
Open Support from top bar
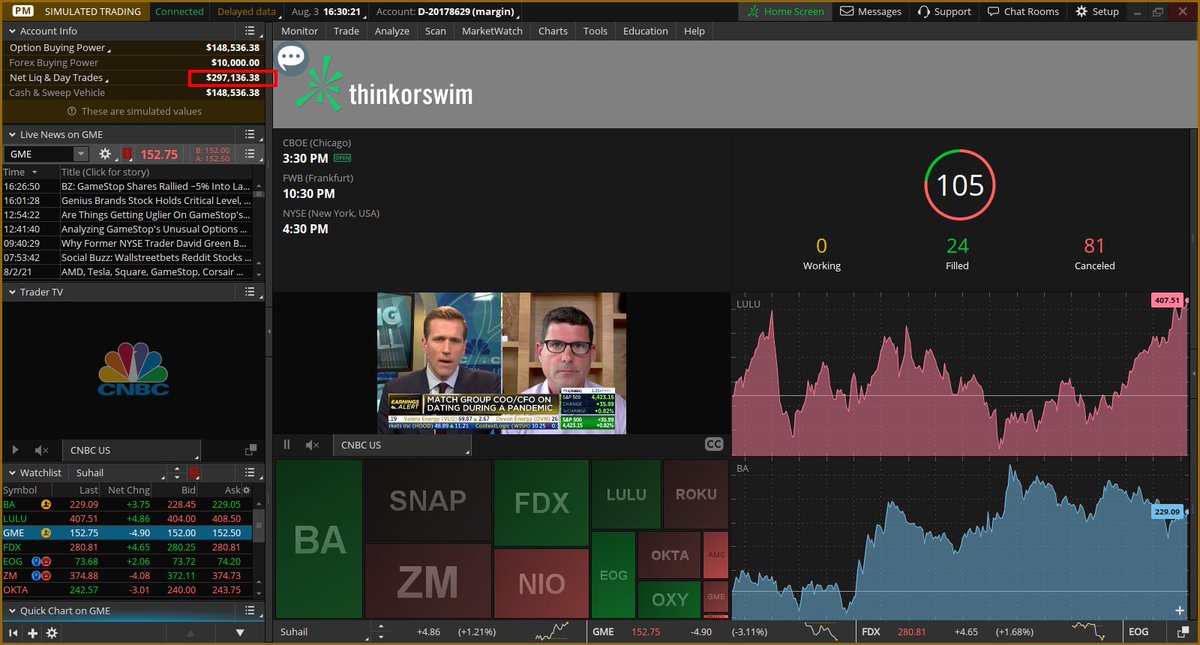point(943,11)
